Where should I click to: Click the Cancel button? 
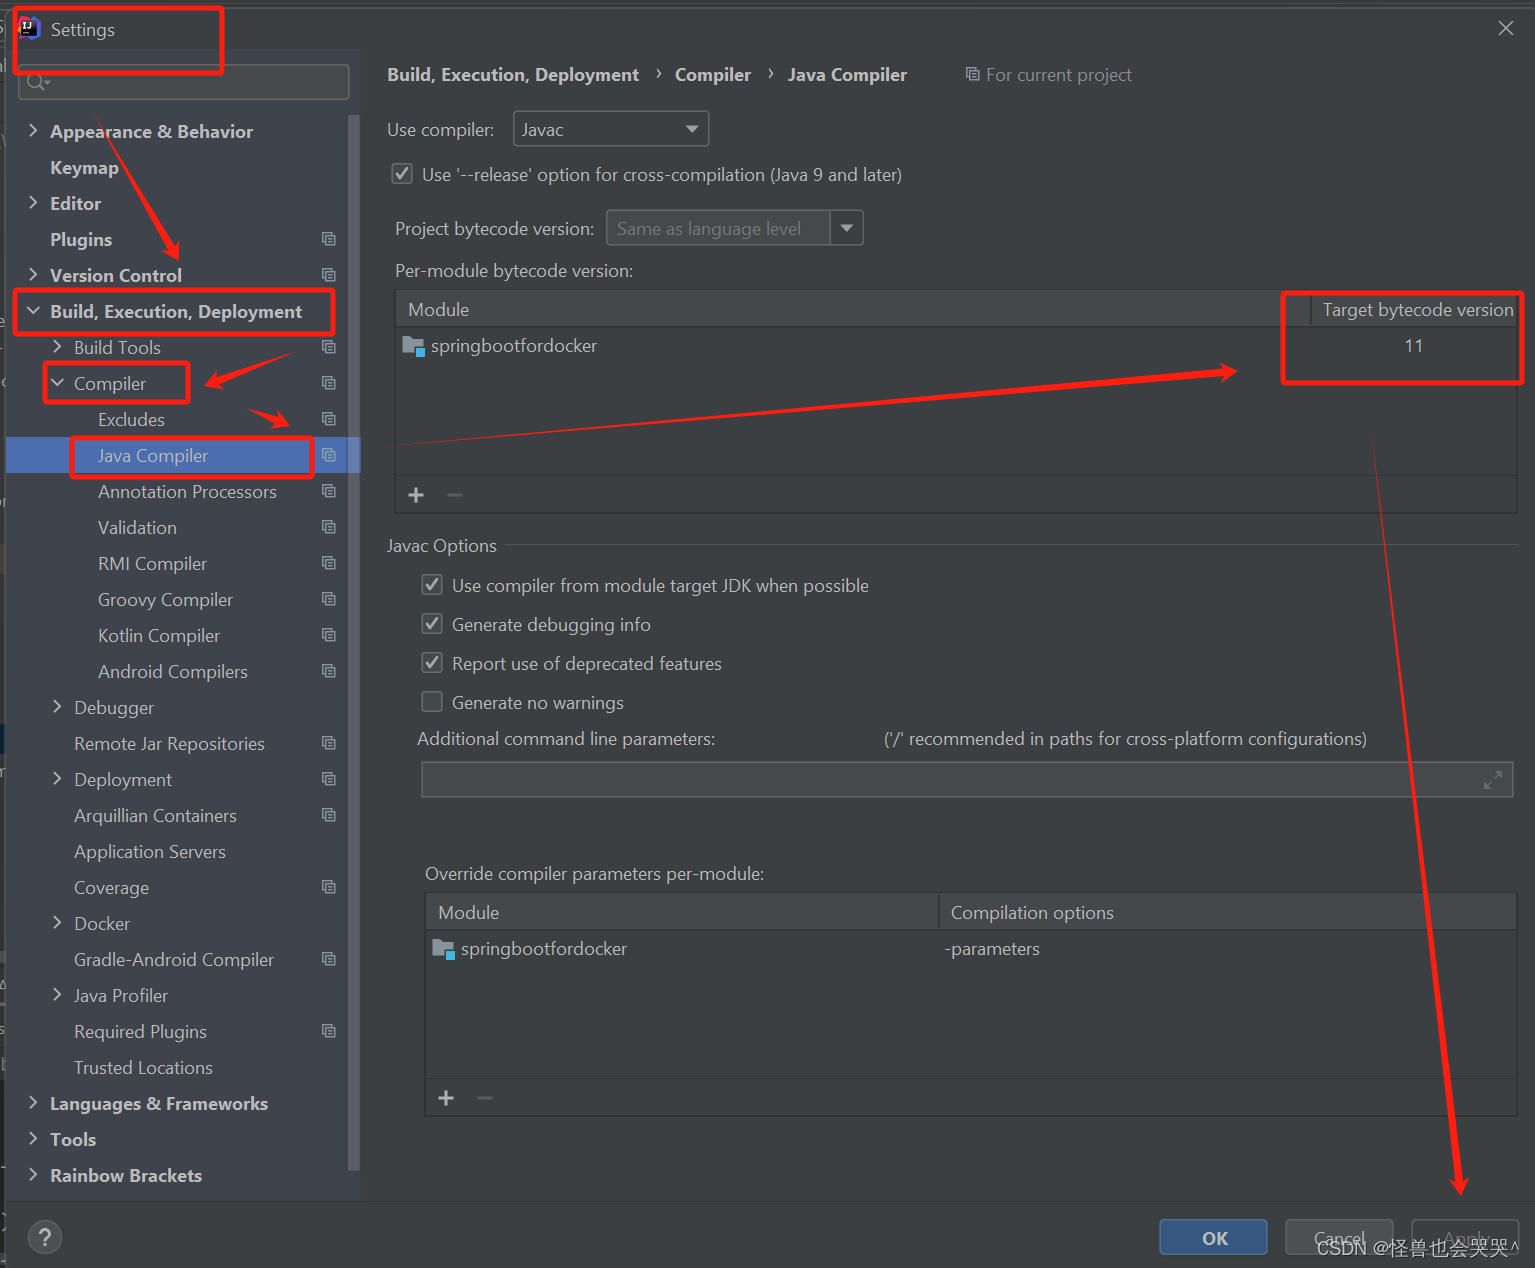pyautogui.click(x=1338, y=1237)
